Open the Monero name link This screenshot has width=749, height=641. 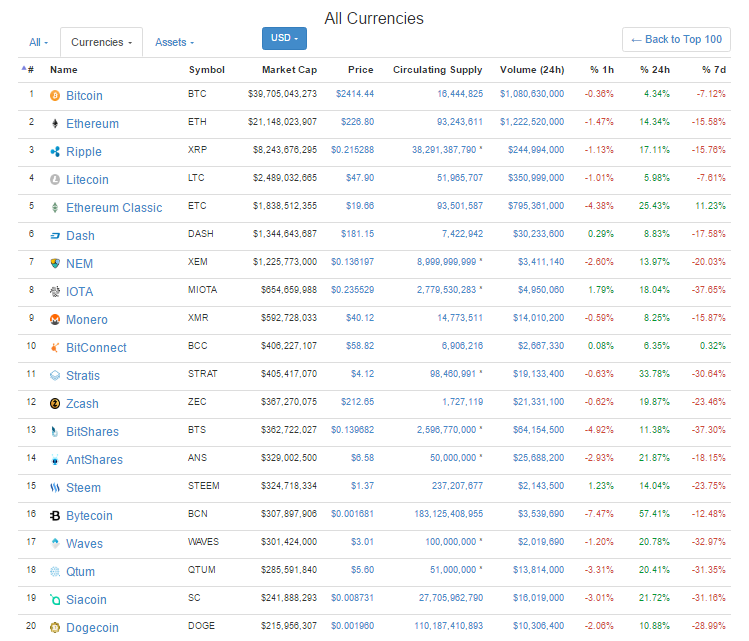click(86, 320)
